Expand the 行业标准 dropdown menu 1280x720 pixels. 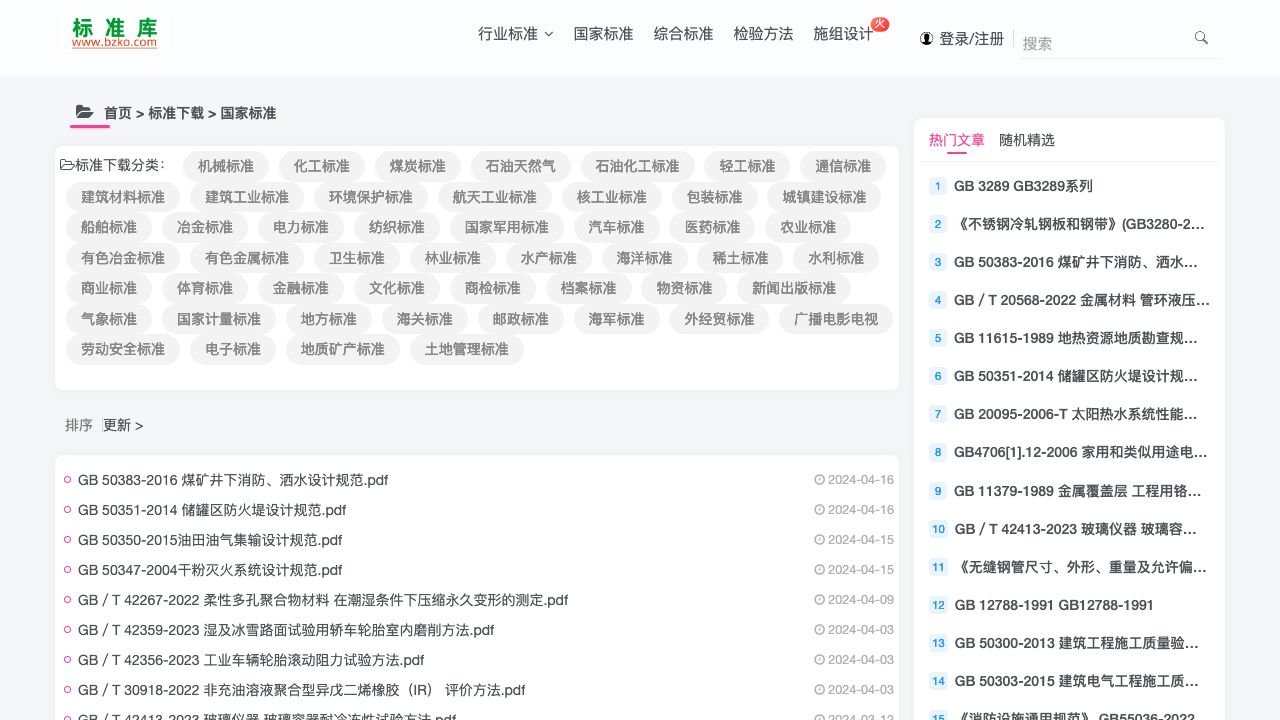515,34
